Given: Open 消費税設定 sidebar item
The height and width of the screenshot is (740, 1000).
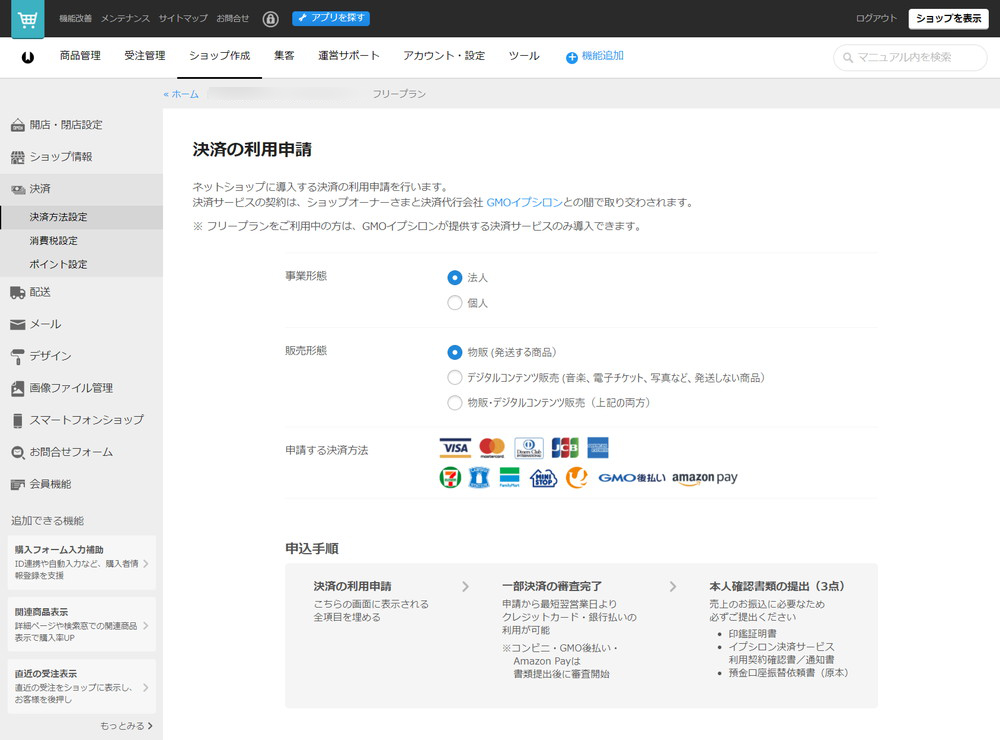Looking at the screenshot, I should click(82, 240).
